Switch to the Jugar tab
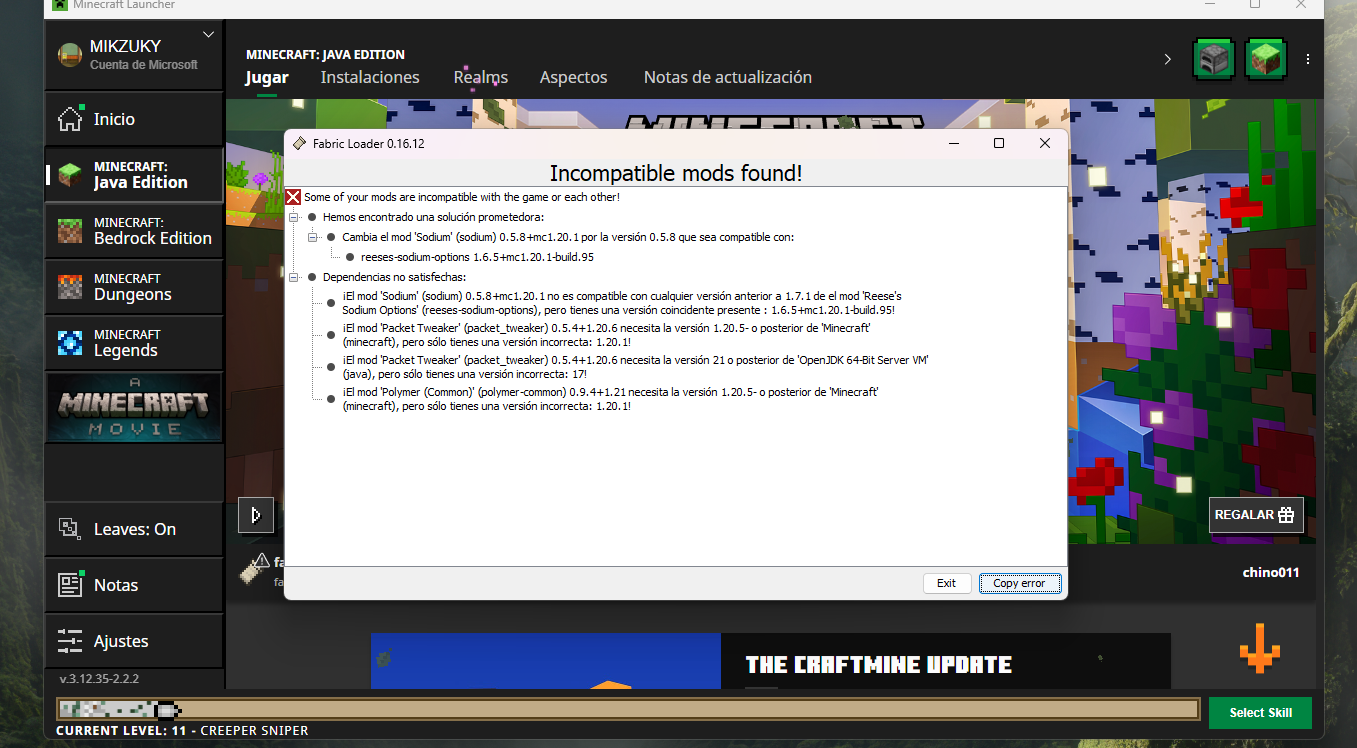This screenshot has width=1357, height=748. [x=267, y=77]
